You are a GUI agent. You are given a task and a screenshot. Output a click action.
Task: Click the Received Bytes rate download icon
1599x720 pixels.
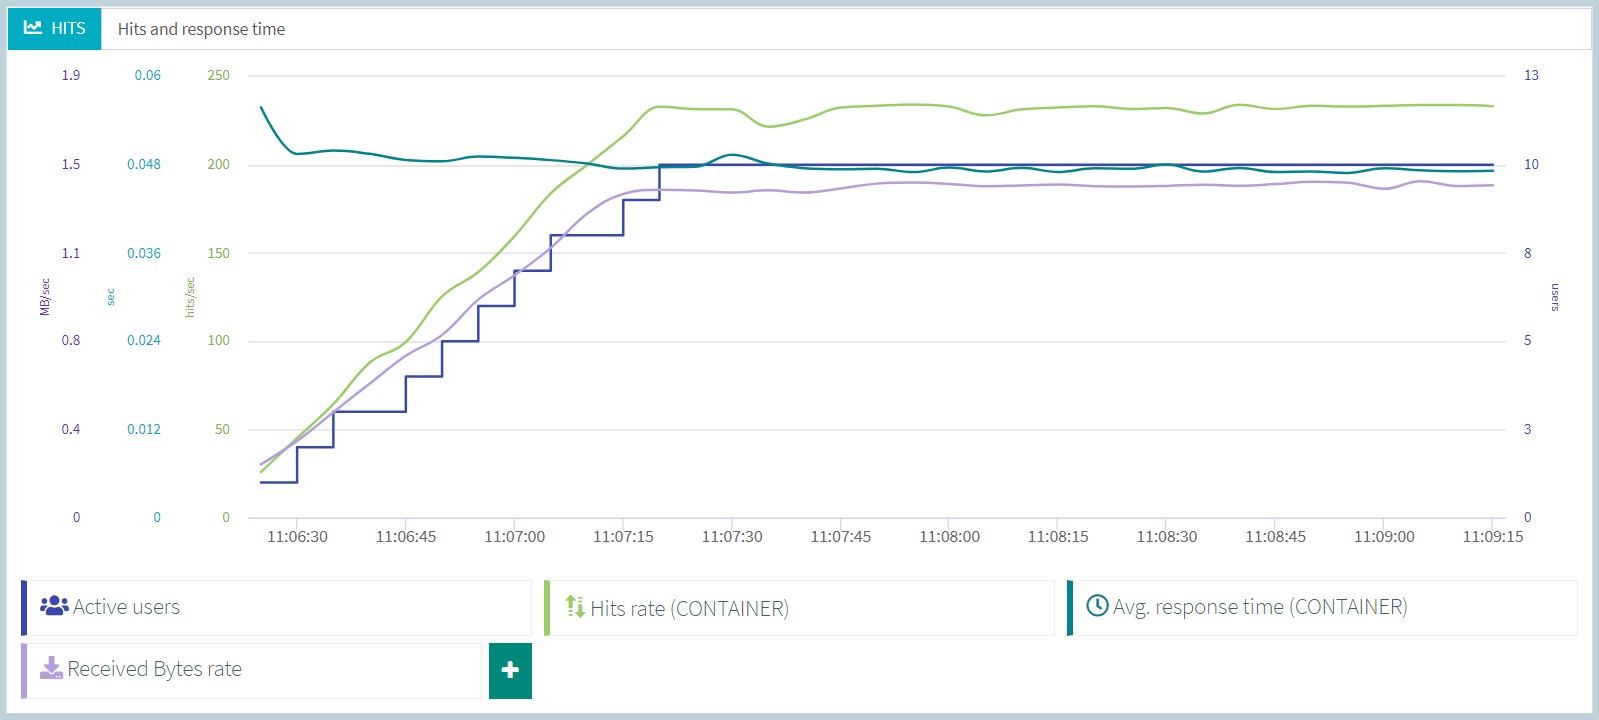click(x=50, y=668)
